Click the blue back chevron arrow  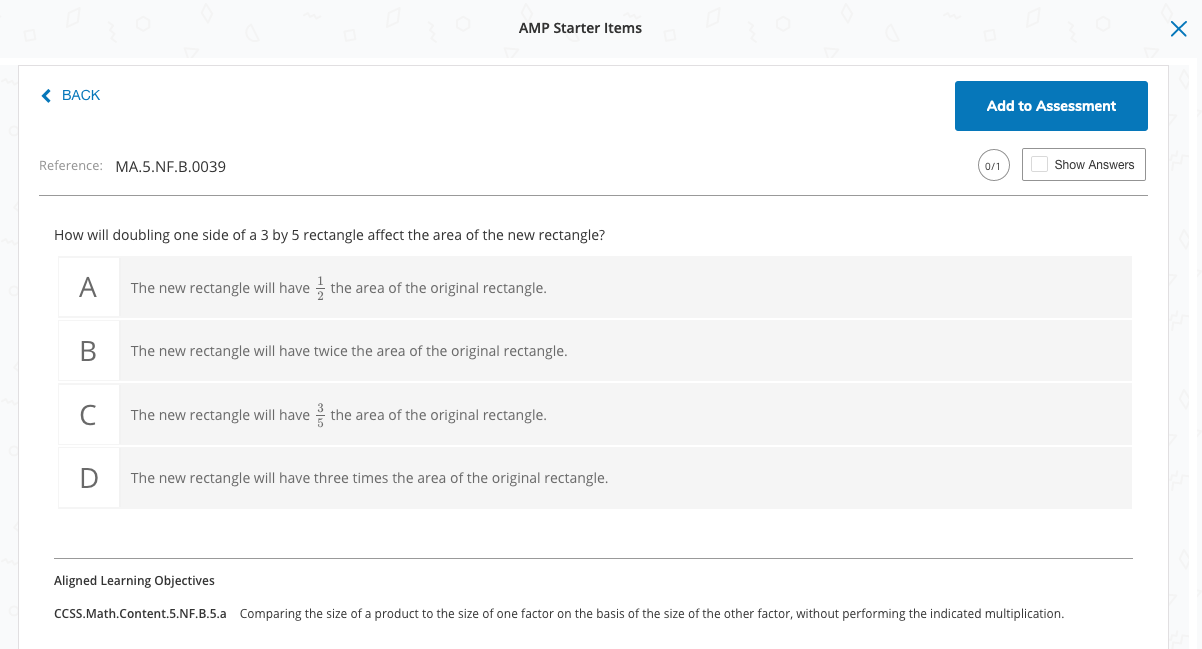tap(46, 96)
